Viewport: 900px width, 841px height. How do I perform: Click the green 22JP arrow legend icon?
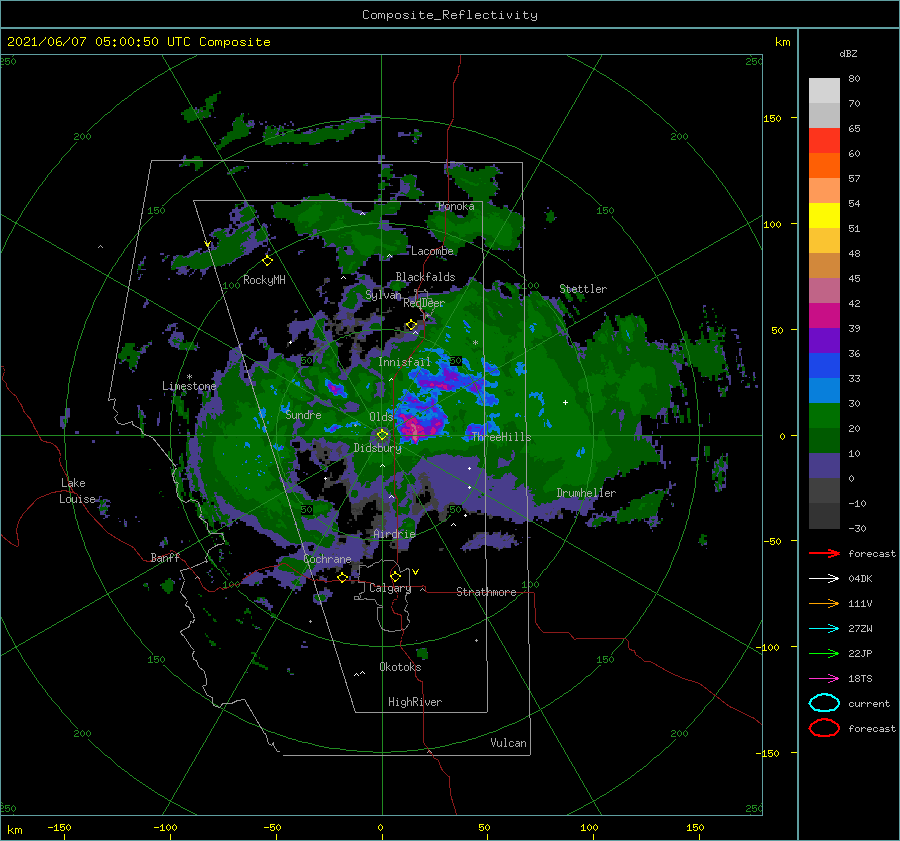tap(824, 653)
